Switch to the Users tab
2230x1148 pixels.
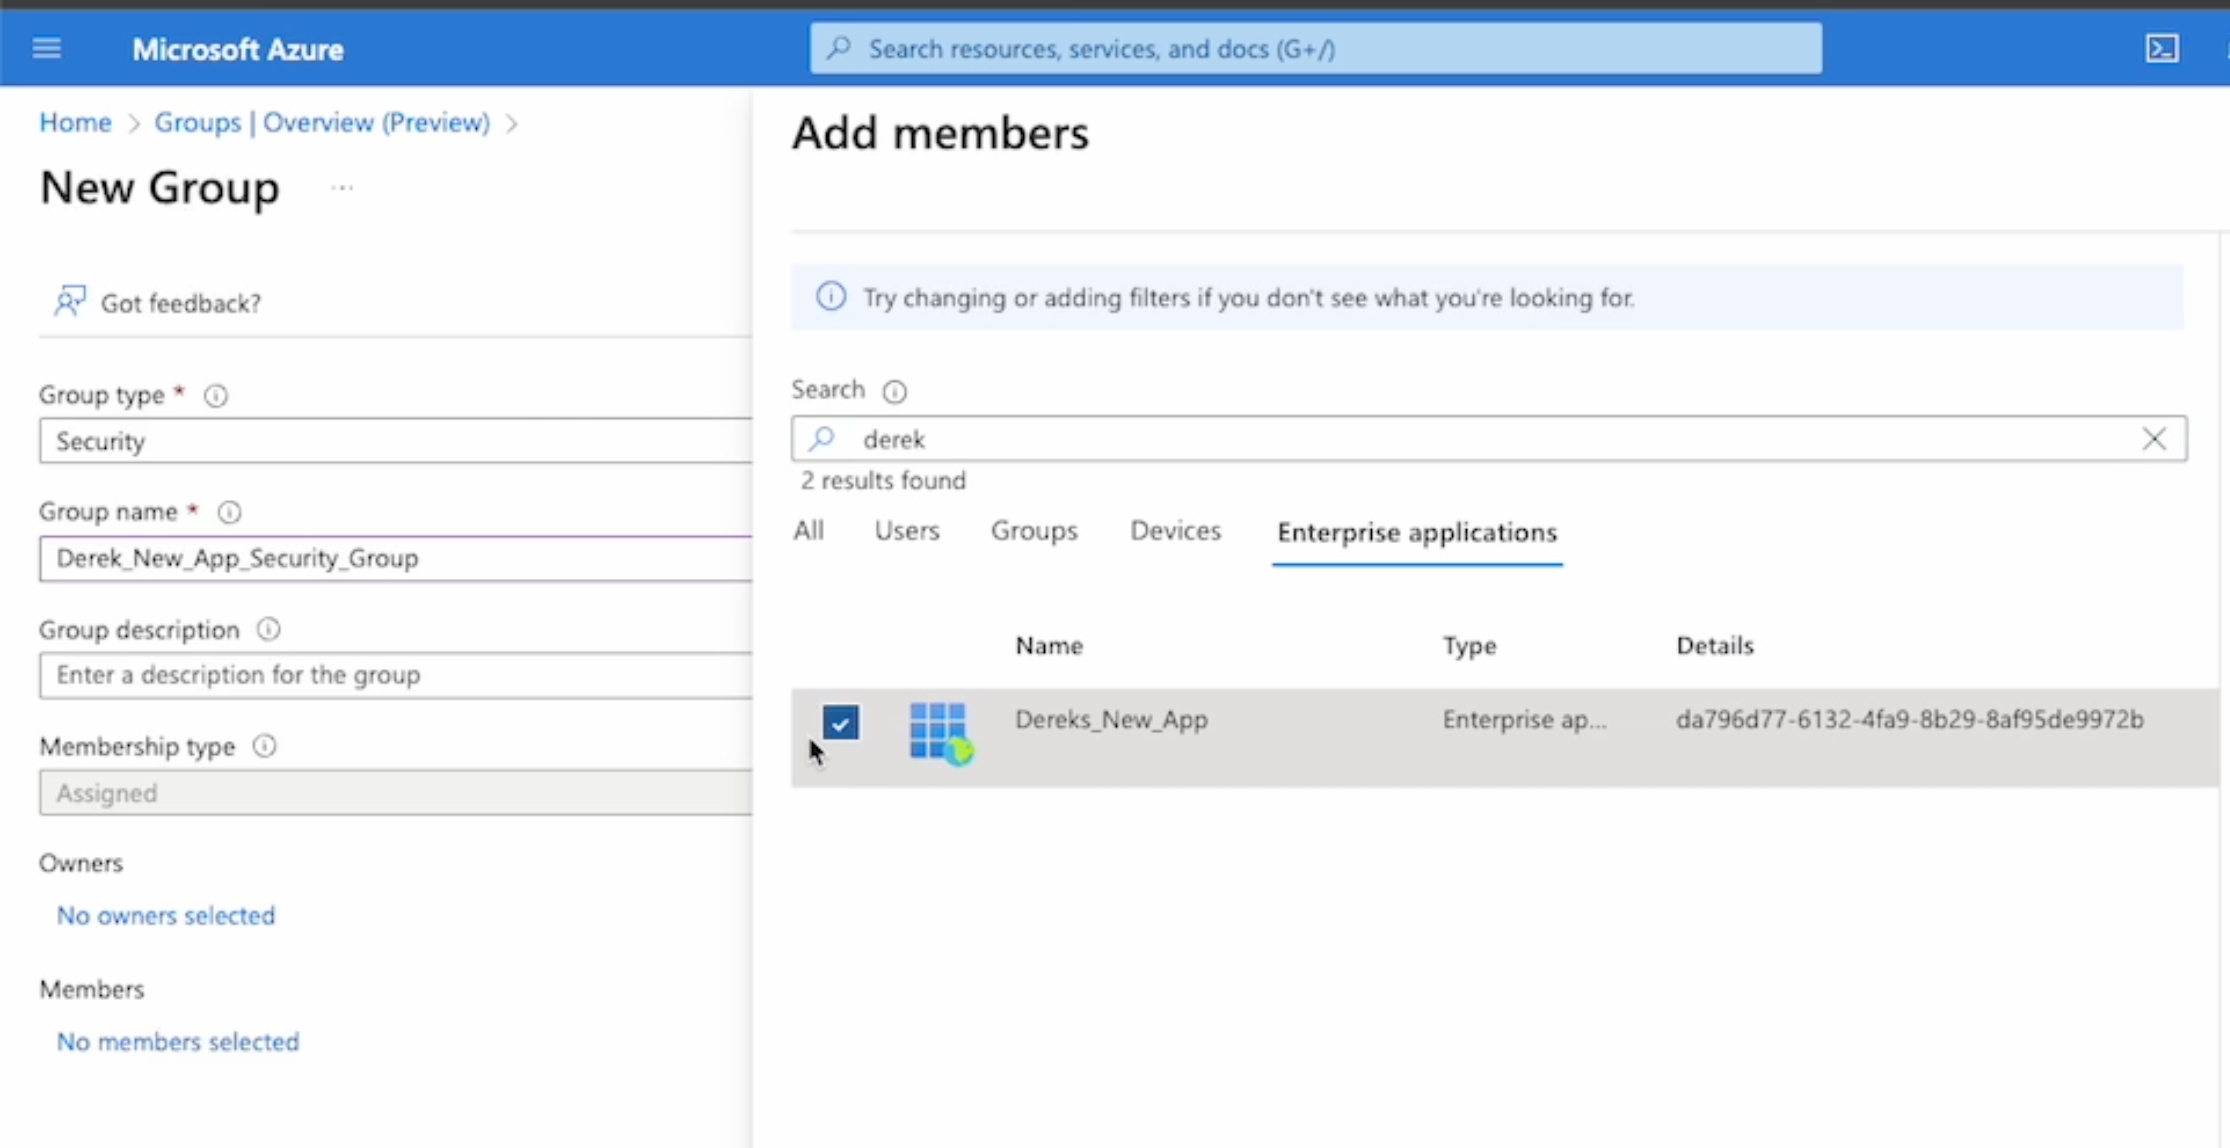(x=906, y=531)
